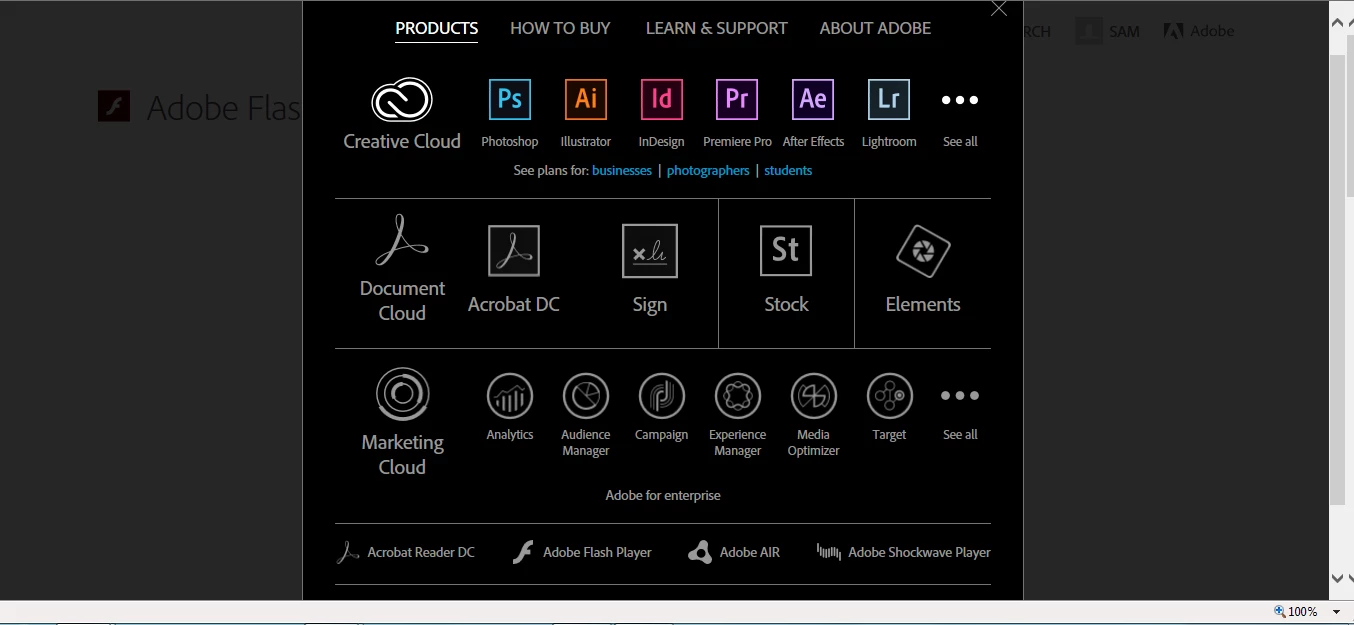Select the Media Optimizer icon

pos(814,396)
